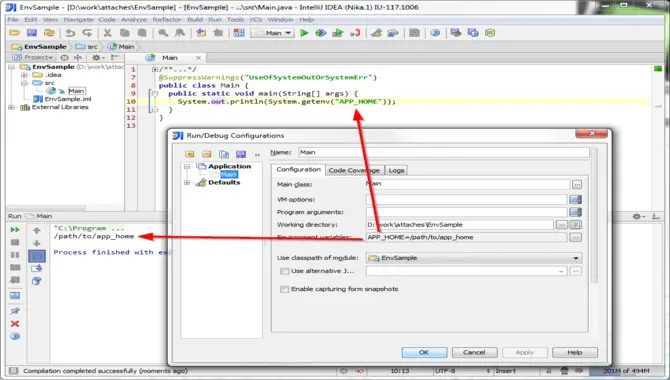
Task: Click the Debug bug icon in toolbar
Action: click(320, 33)
